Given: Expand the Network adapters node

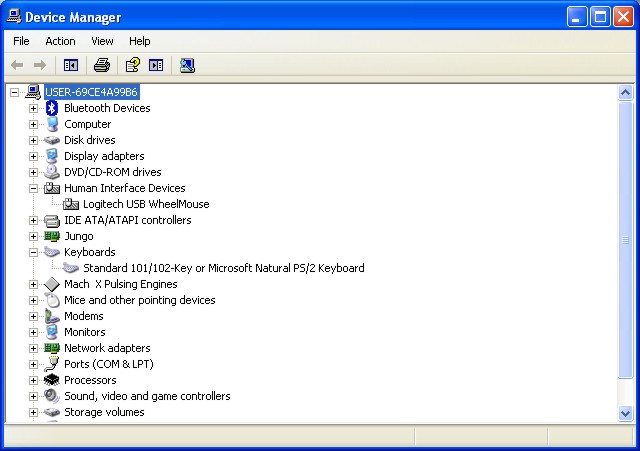Looking at the screenshot, I should pos(33,348).
